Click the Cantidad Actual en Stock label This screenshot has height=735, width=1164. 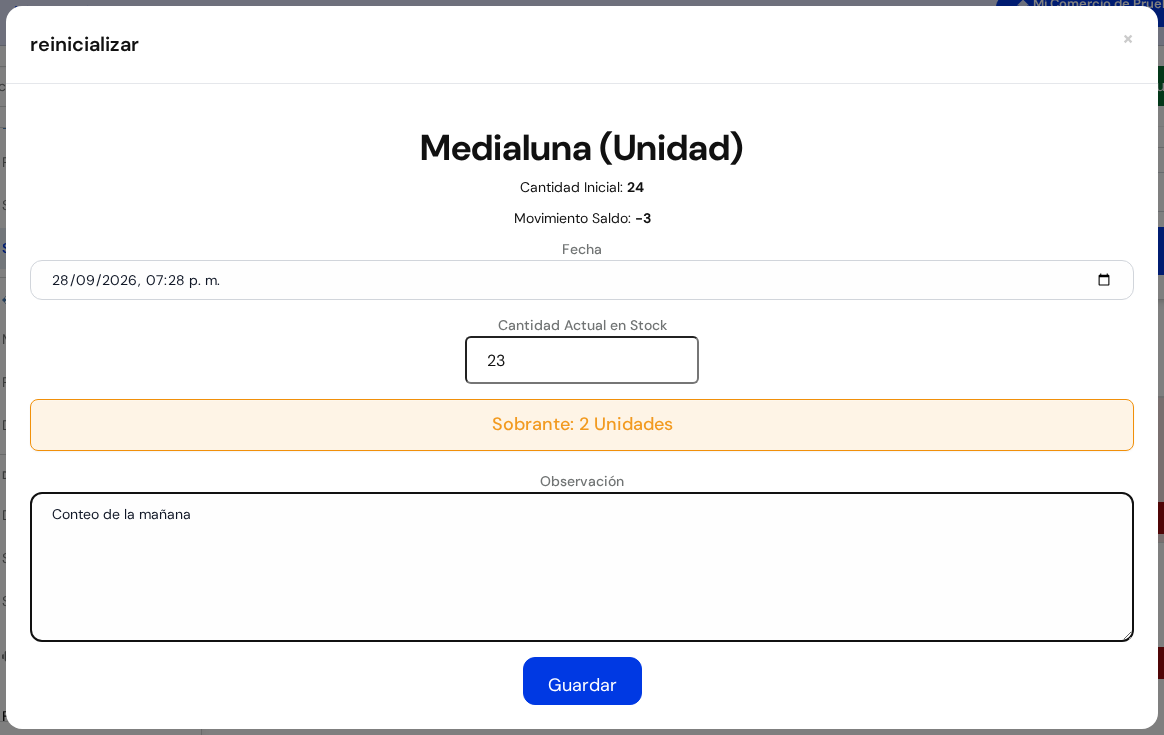point(582,325)
